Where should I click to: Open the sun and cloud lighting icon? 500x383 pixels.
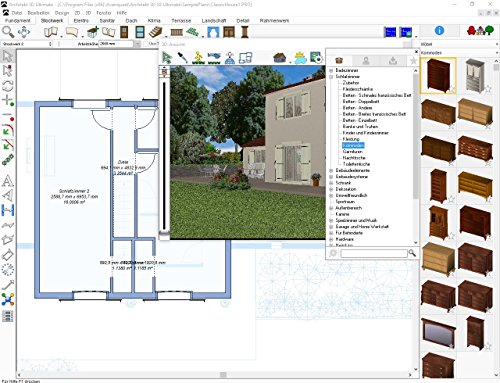pos(300,58)
